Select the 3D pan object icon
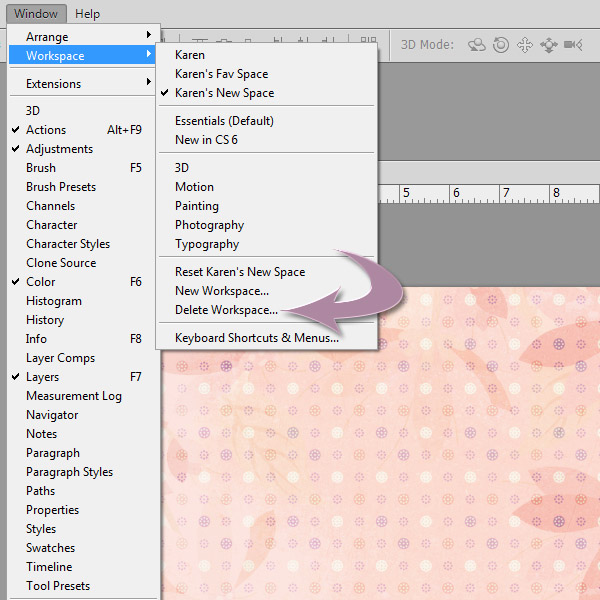 tap(525, 45)
